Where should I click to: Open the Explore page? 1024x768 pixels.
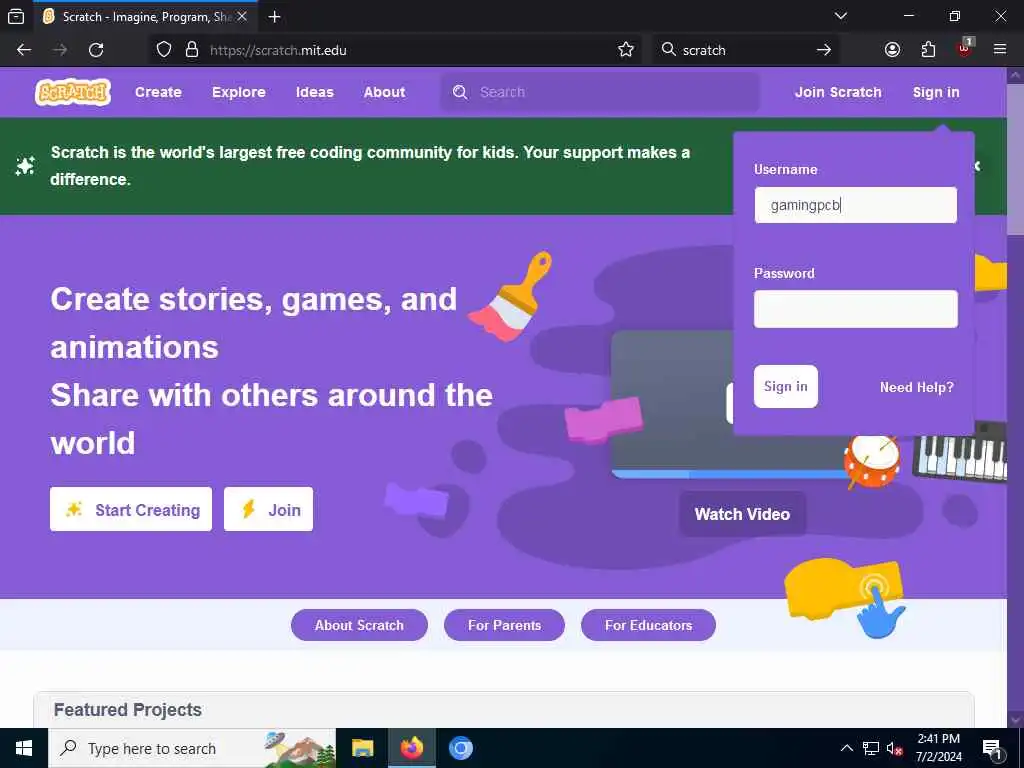coord(238,92)
